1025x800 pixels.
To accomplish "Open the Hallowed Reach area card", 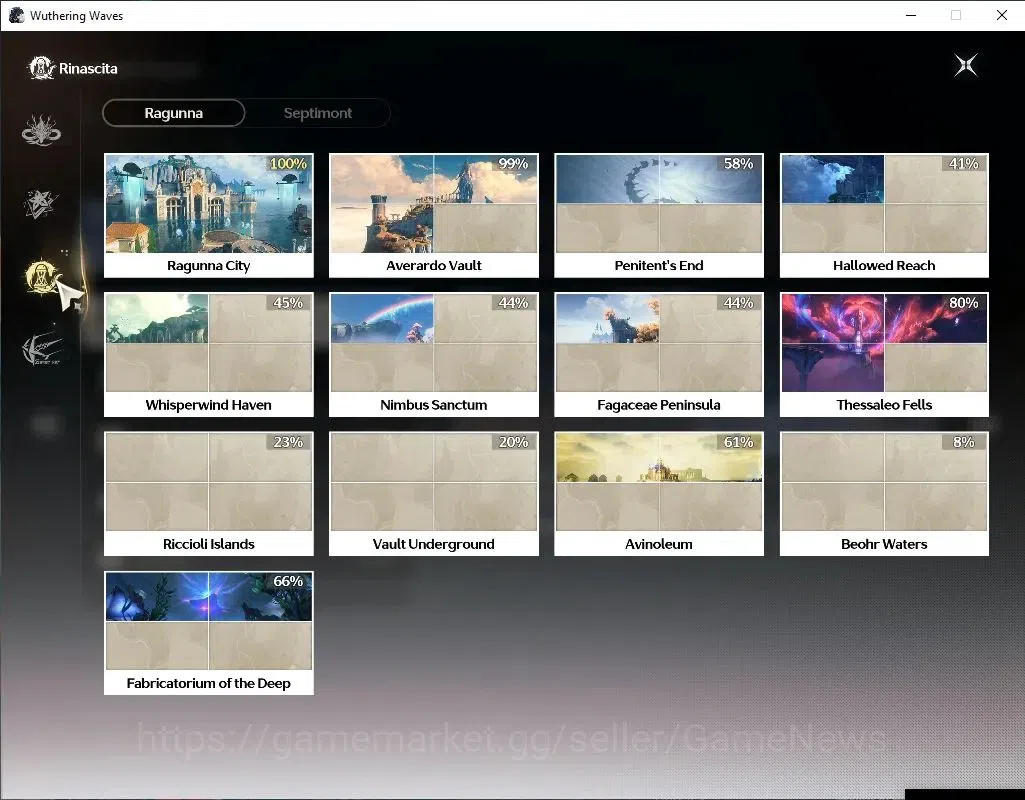I will coord(884,215).
